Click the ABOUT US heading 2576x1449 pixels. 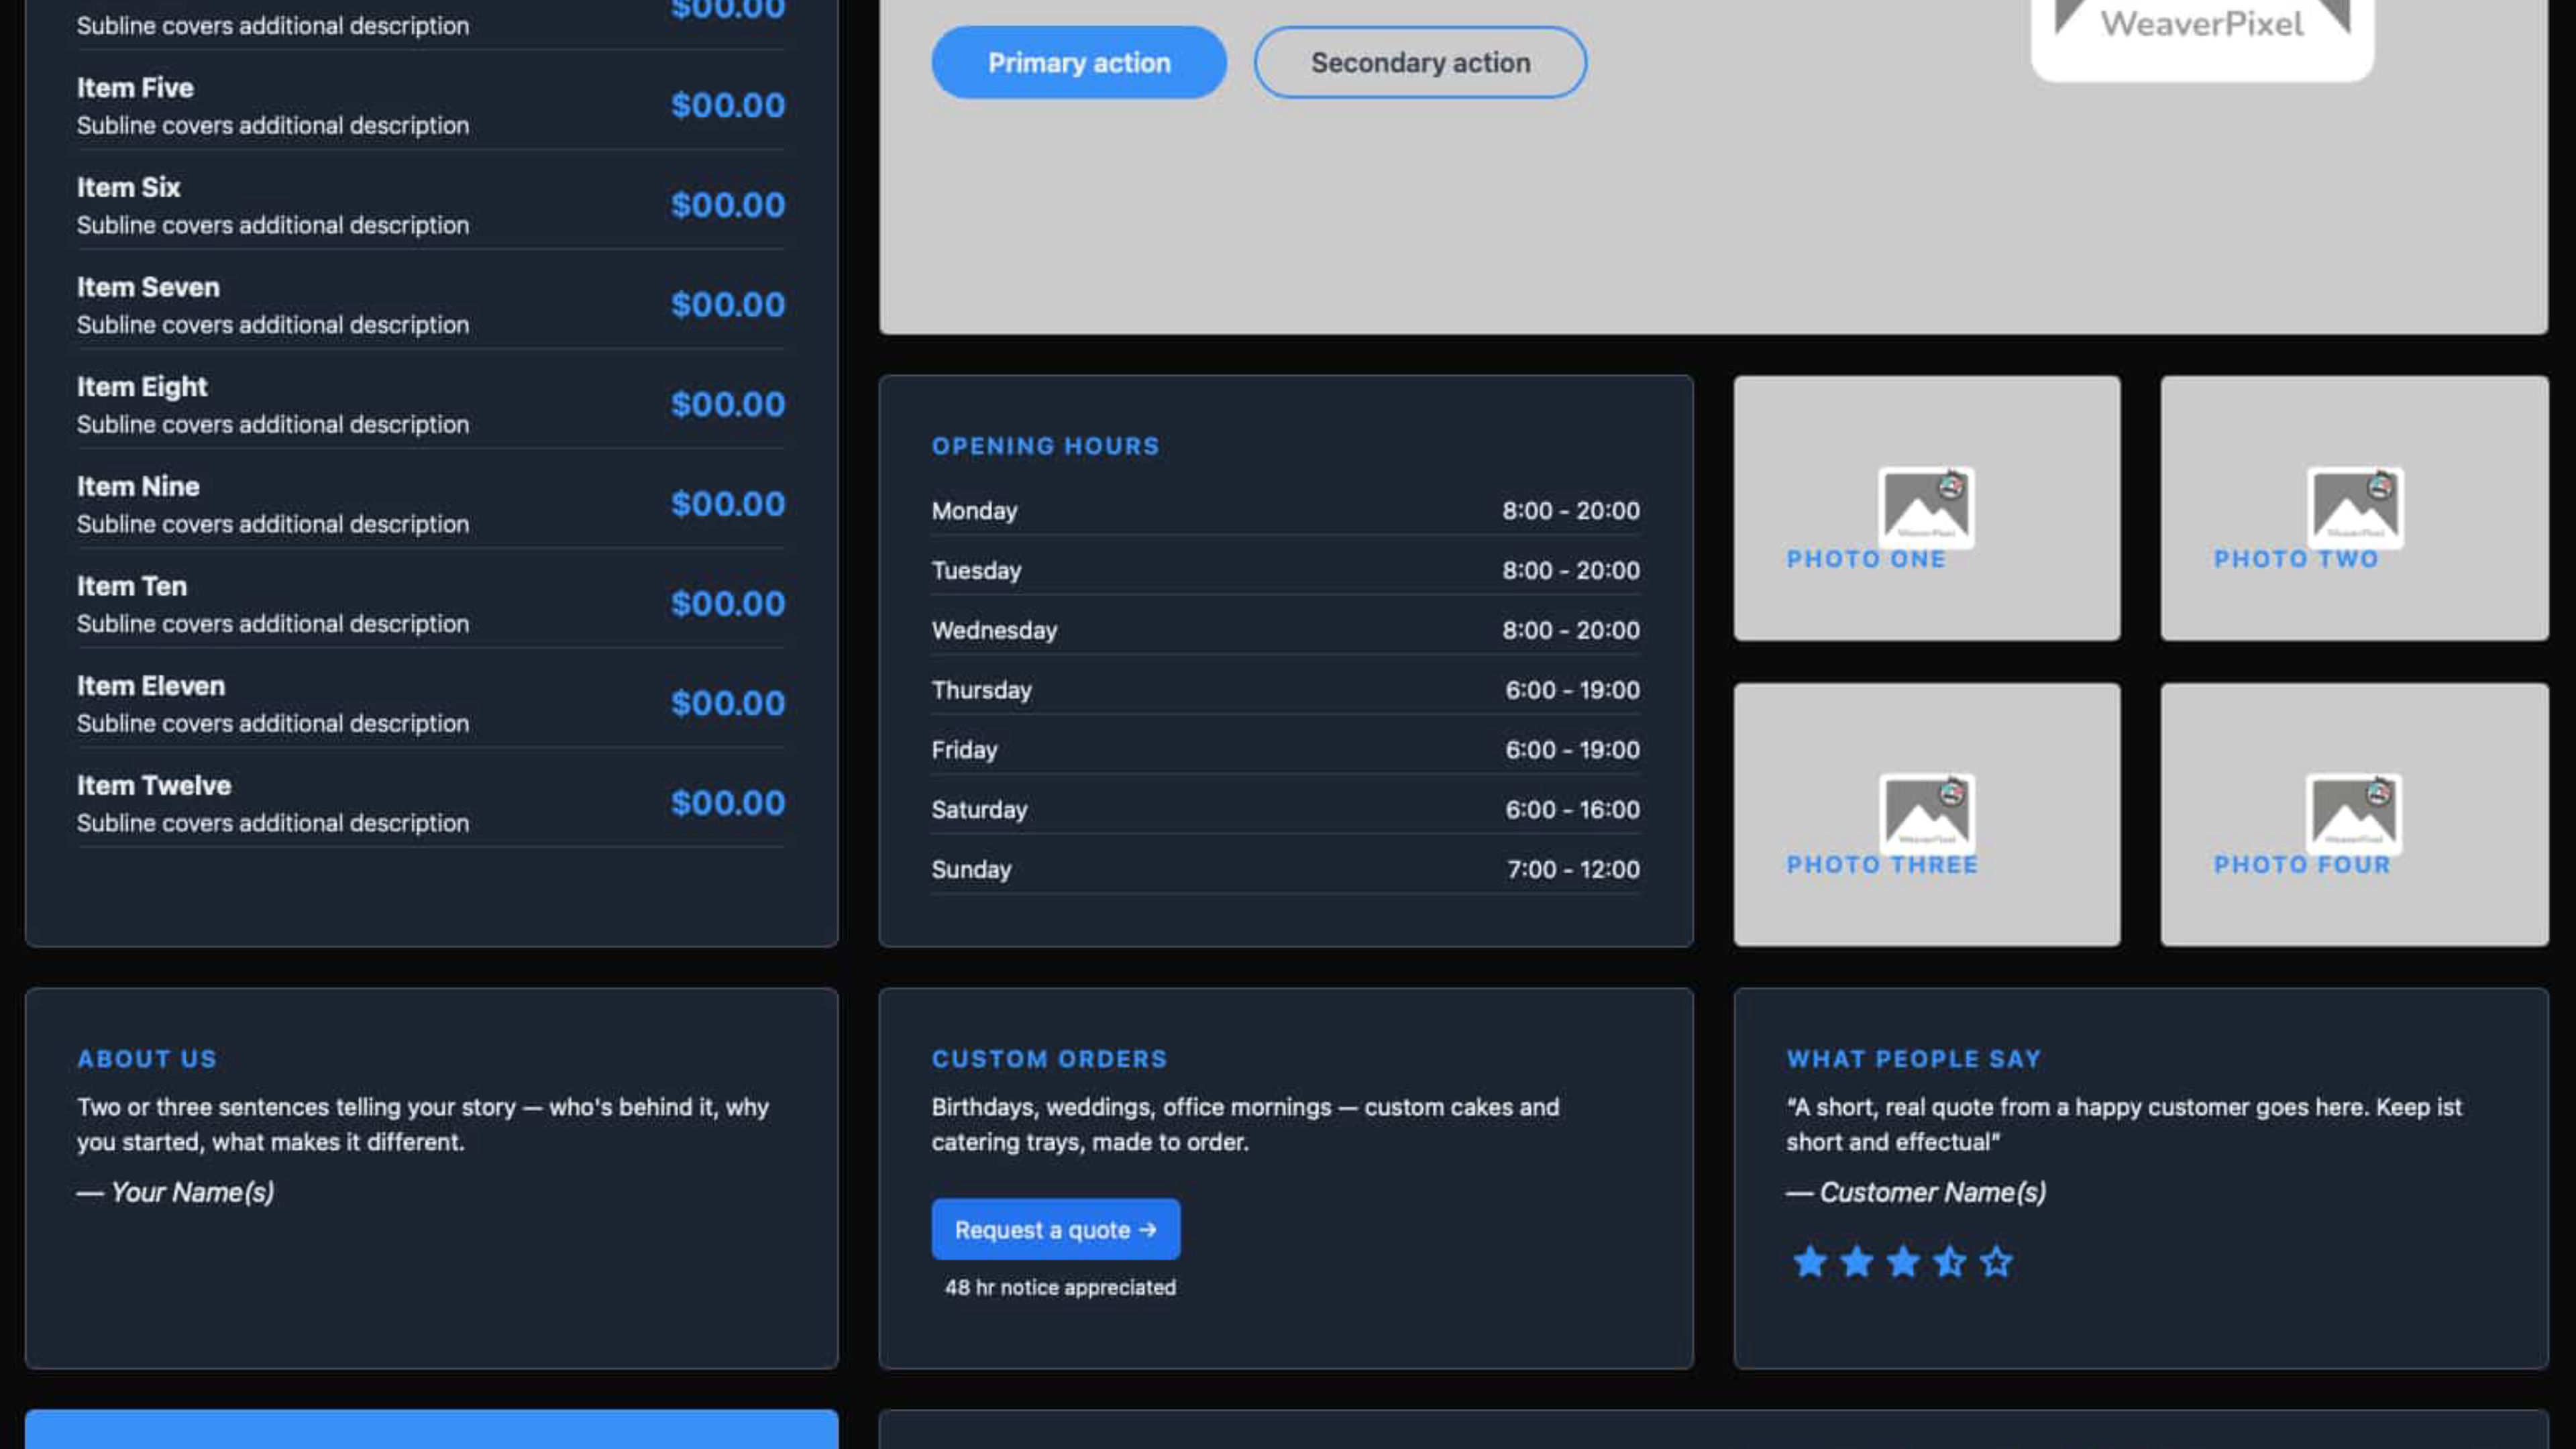pos(147,1059)
